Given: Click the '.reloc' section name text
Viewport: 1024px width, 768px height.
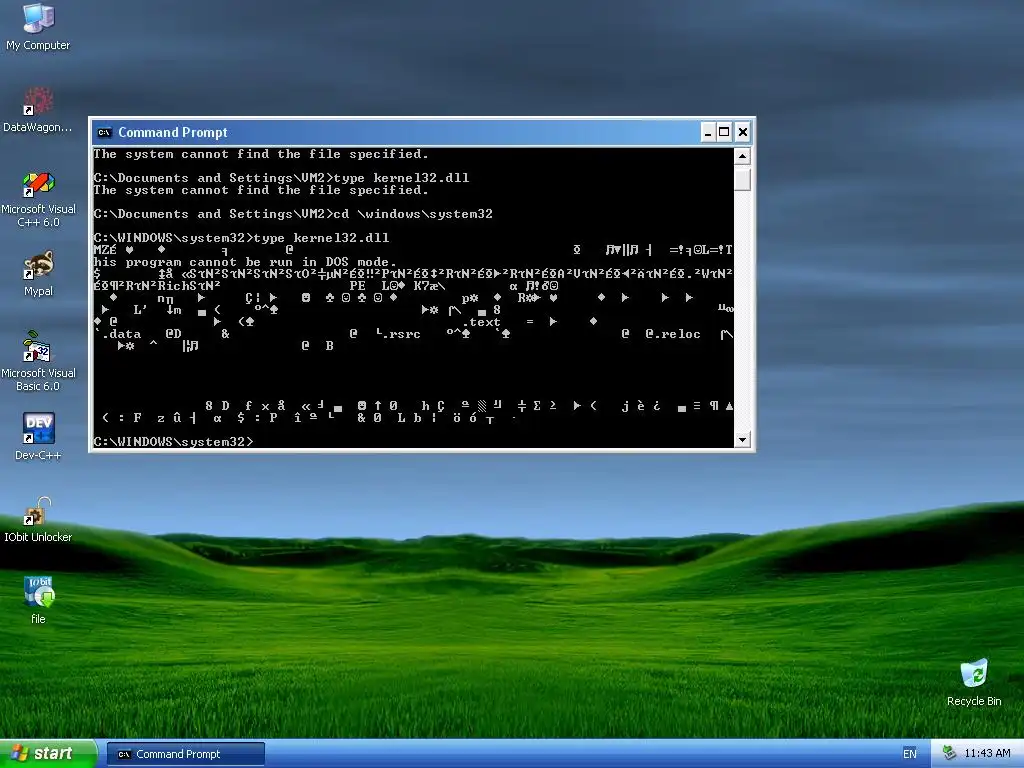Looking at the screenshot, I should pos(677,334).
